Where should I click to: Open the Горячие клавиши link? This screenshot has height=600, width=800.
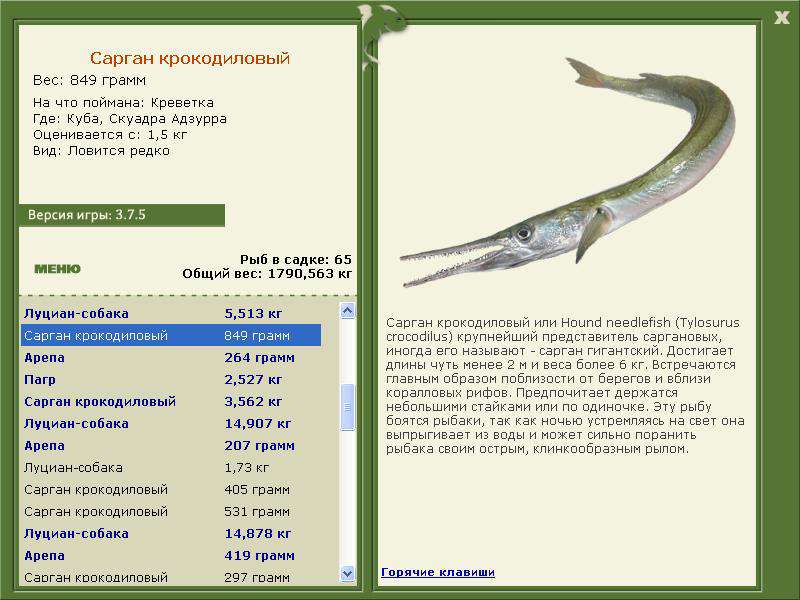437,572
